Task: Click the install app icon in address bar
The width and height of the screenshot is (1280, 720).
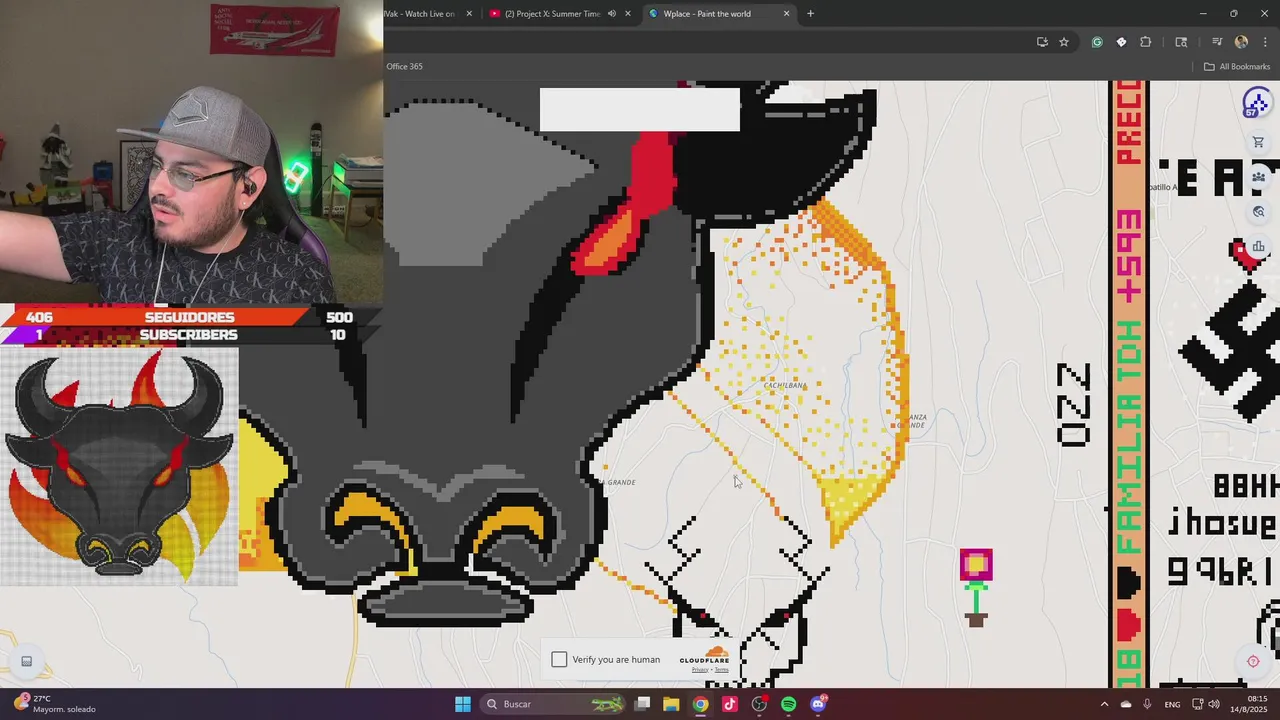Action: pyautogui.click(x=1042, y=42)
